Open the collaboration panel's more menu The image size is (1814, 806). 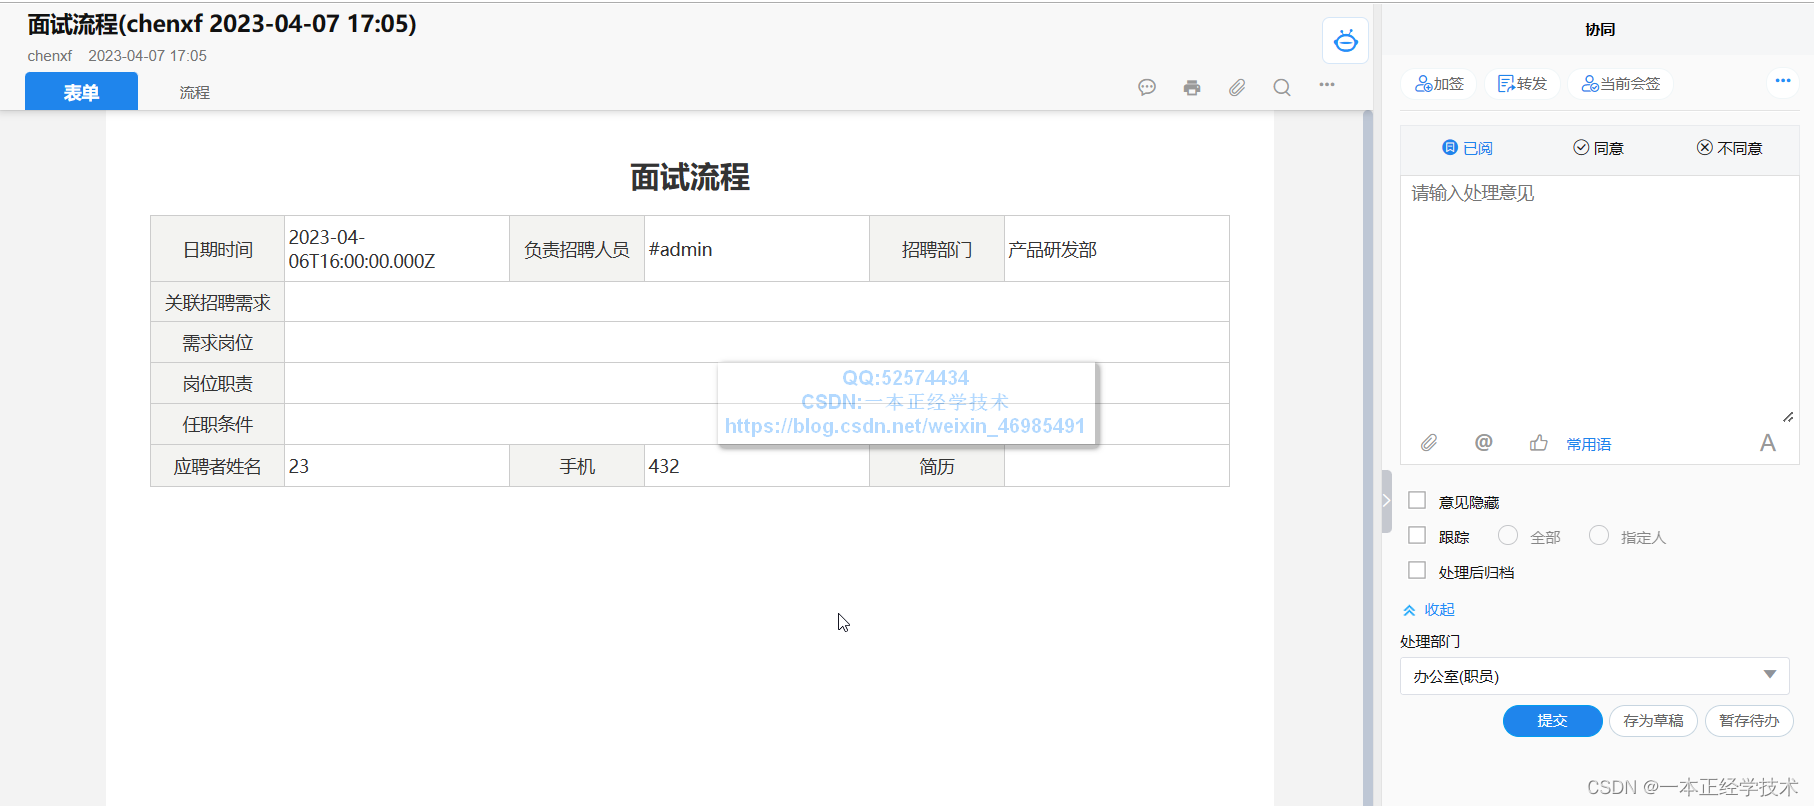[x=1783, y=81]
